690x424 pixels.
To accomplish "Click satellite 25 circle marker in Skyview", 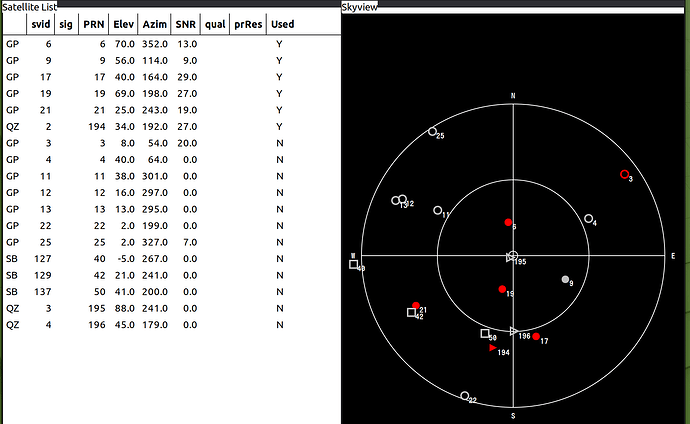I will [x=432, y=132].
